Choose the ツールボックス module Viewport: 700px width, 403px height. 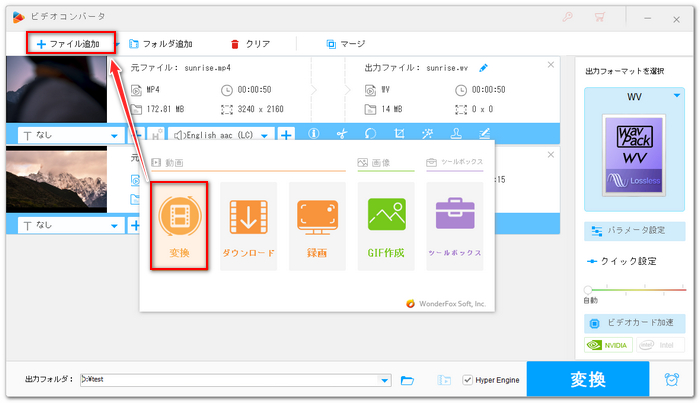click(455, 226)
